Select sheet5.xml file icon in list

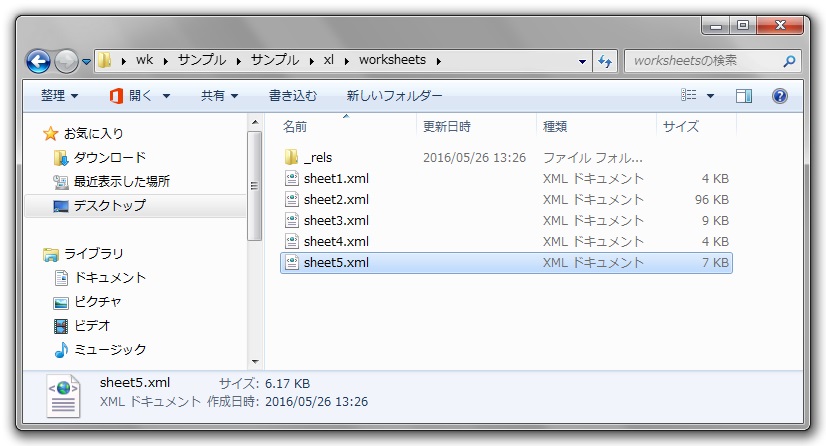pos(291,262)
